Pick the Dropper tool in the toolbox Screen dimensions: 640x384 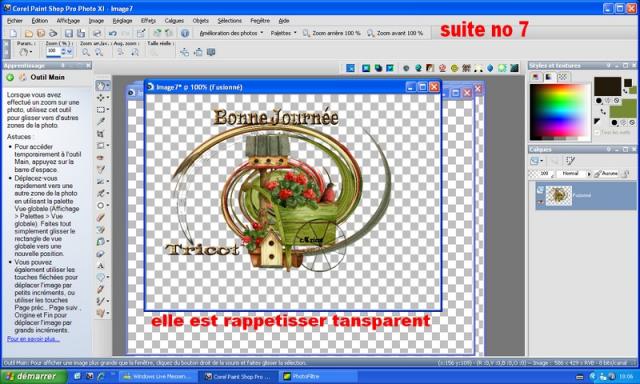100,121
